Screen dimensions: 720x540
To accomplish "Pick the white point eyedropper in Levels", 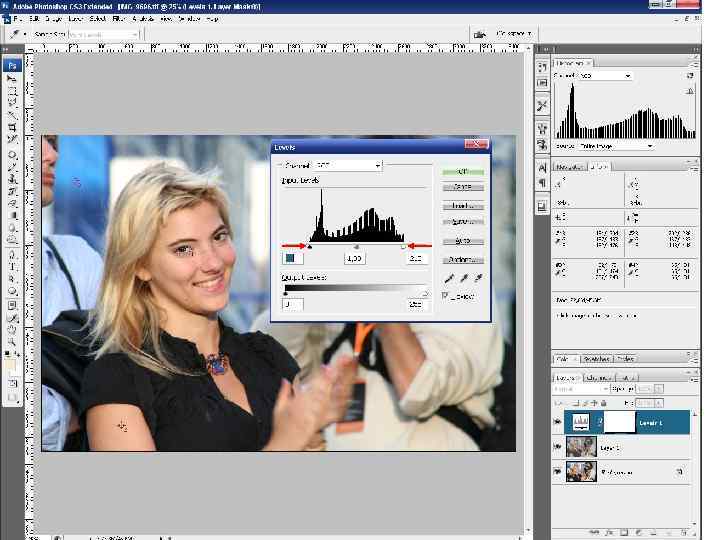I will click(478, 278).
